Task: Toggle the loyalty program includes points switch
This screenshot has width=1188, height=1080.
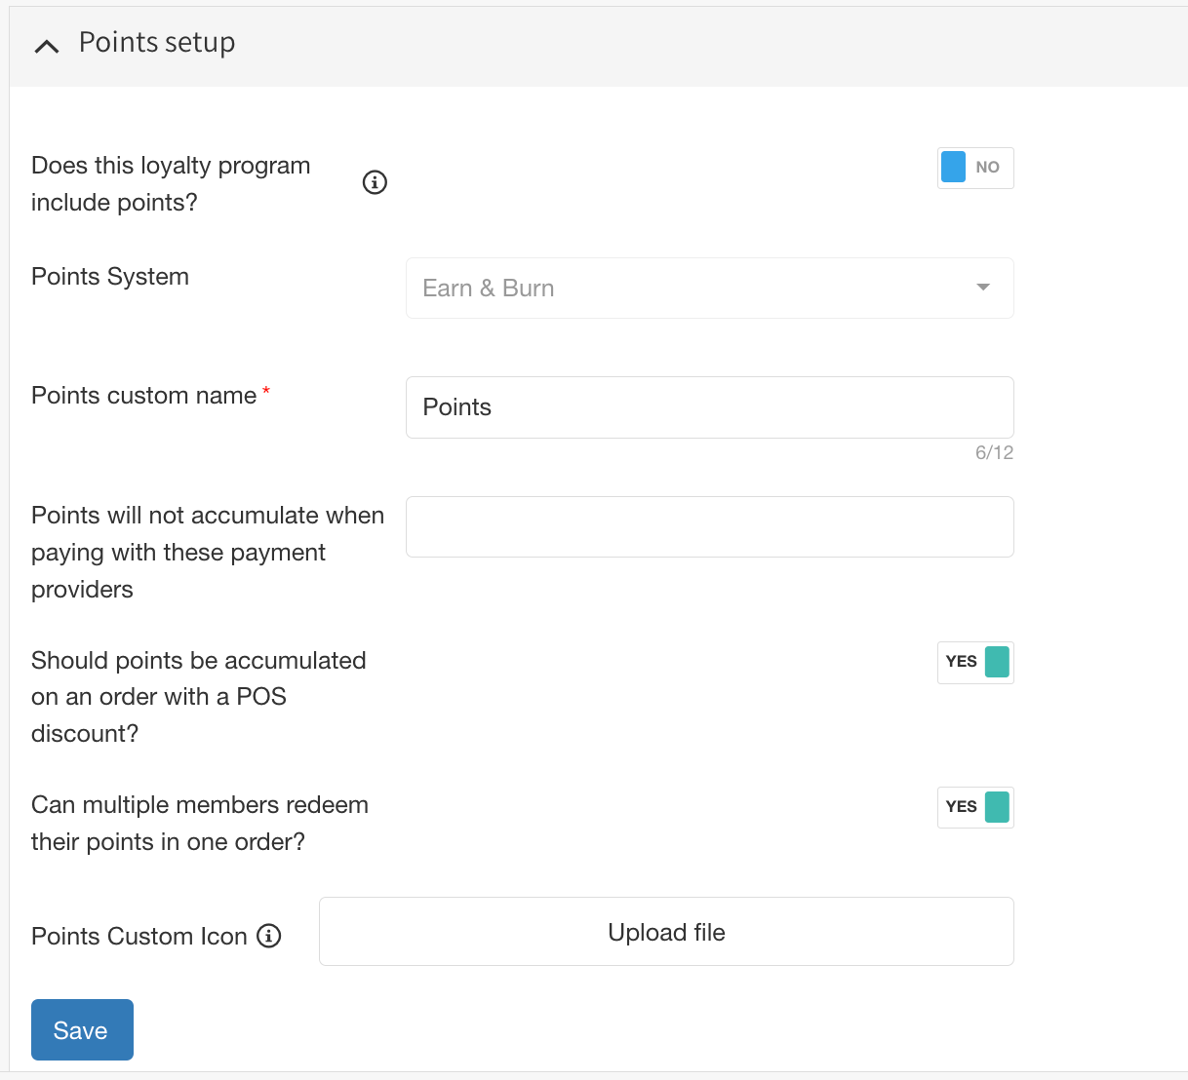Action: [x=975, y=168]
